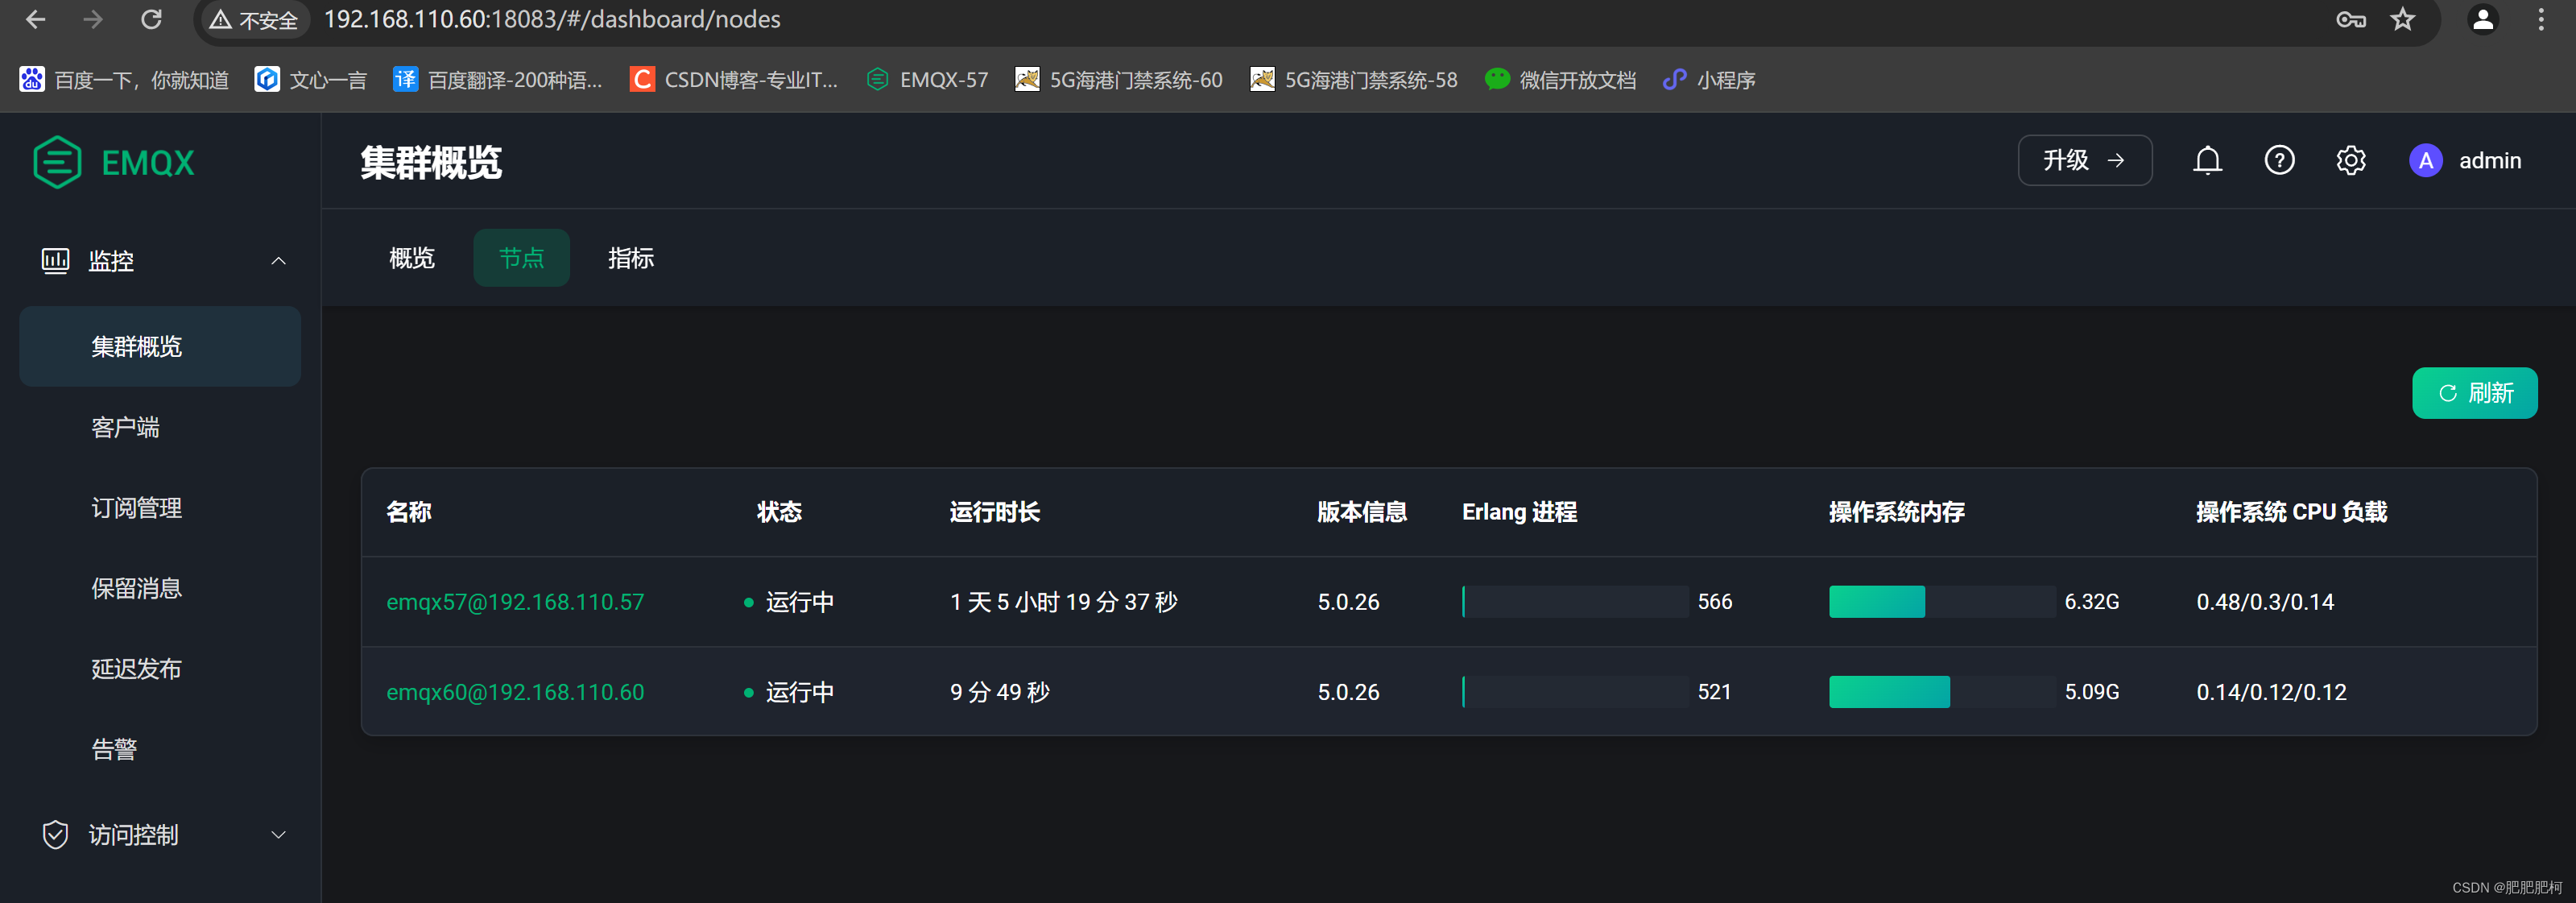Screen dimensions: 2576x903
Task: Click the 名称 column header
Action: 409,512
